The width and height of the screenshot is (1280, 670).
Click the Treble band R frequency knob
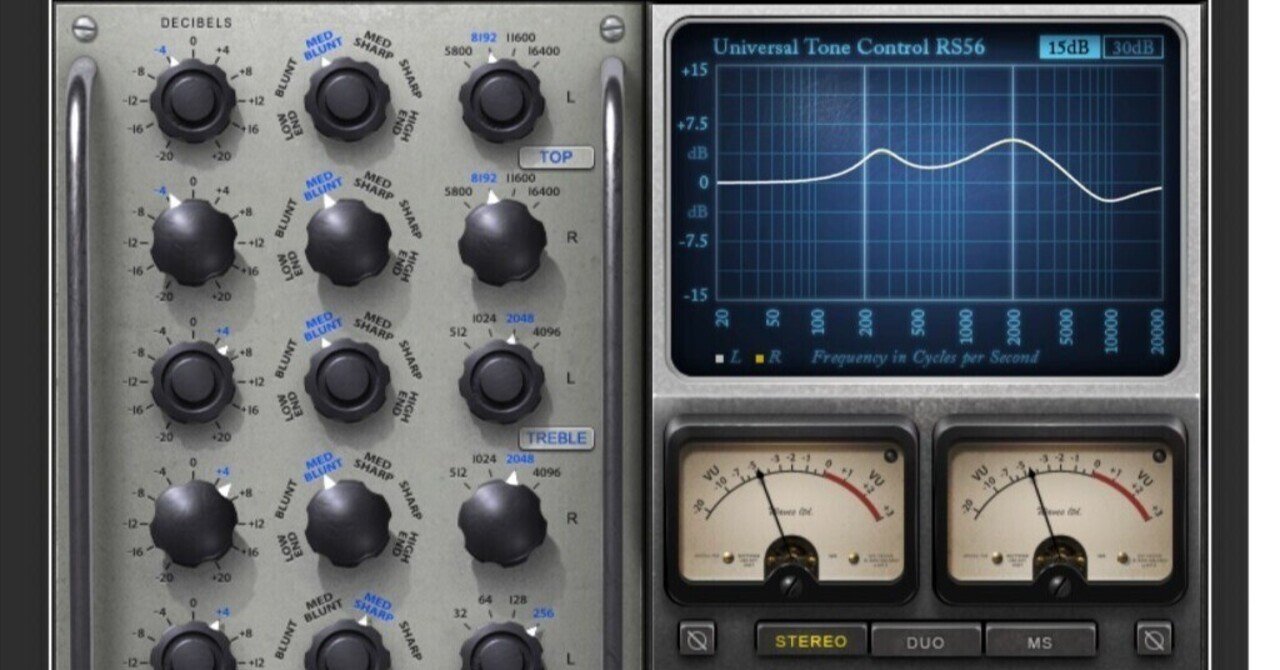point(501,522)
